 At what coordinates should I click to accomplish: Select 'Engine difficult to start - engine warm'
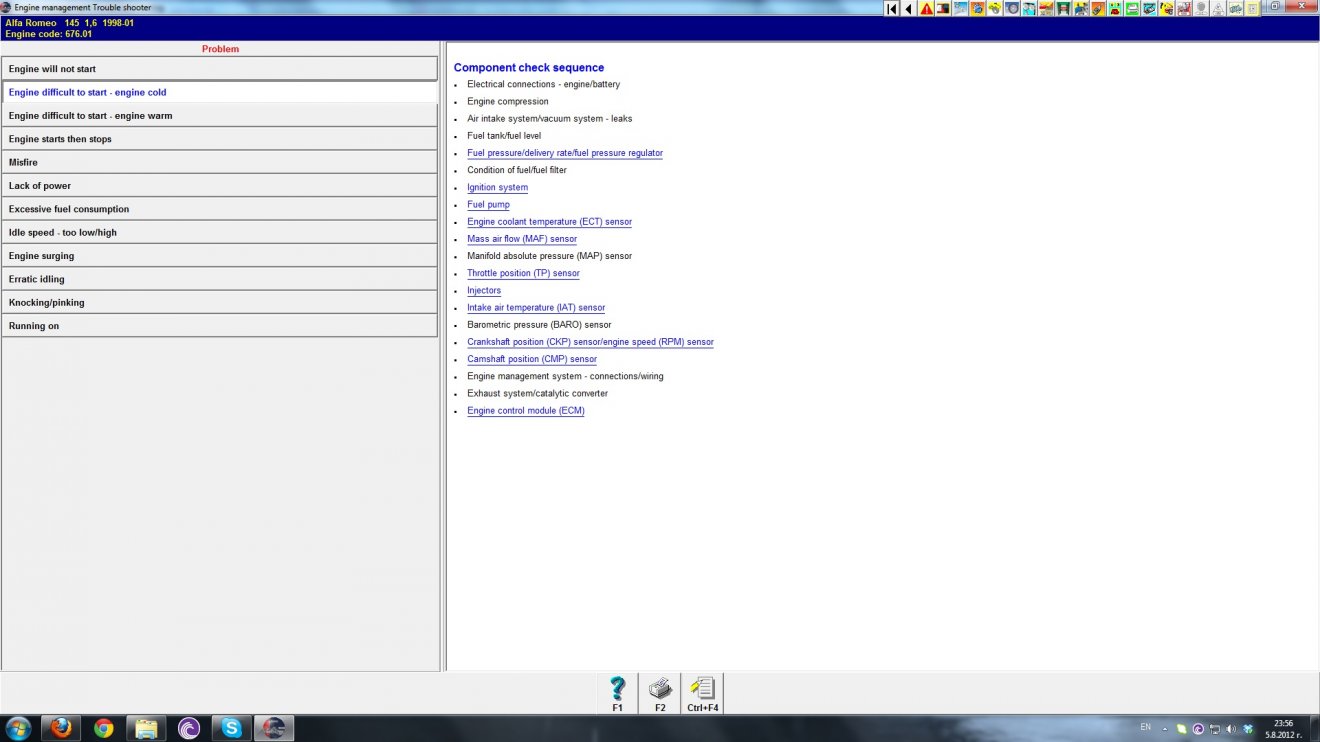(219, 116)
